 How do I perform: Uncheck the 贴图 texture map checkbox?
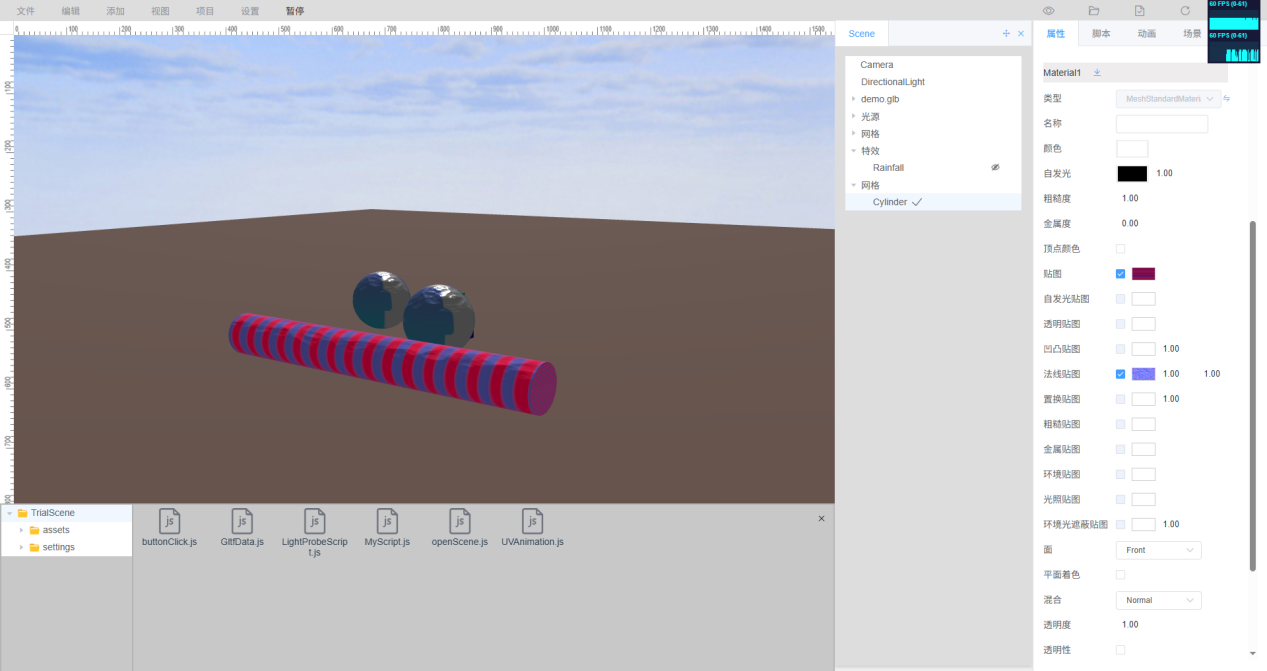(x=1120, y=274)
